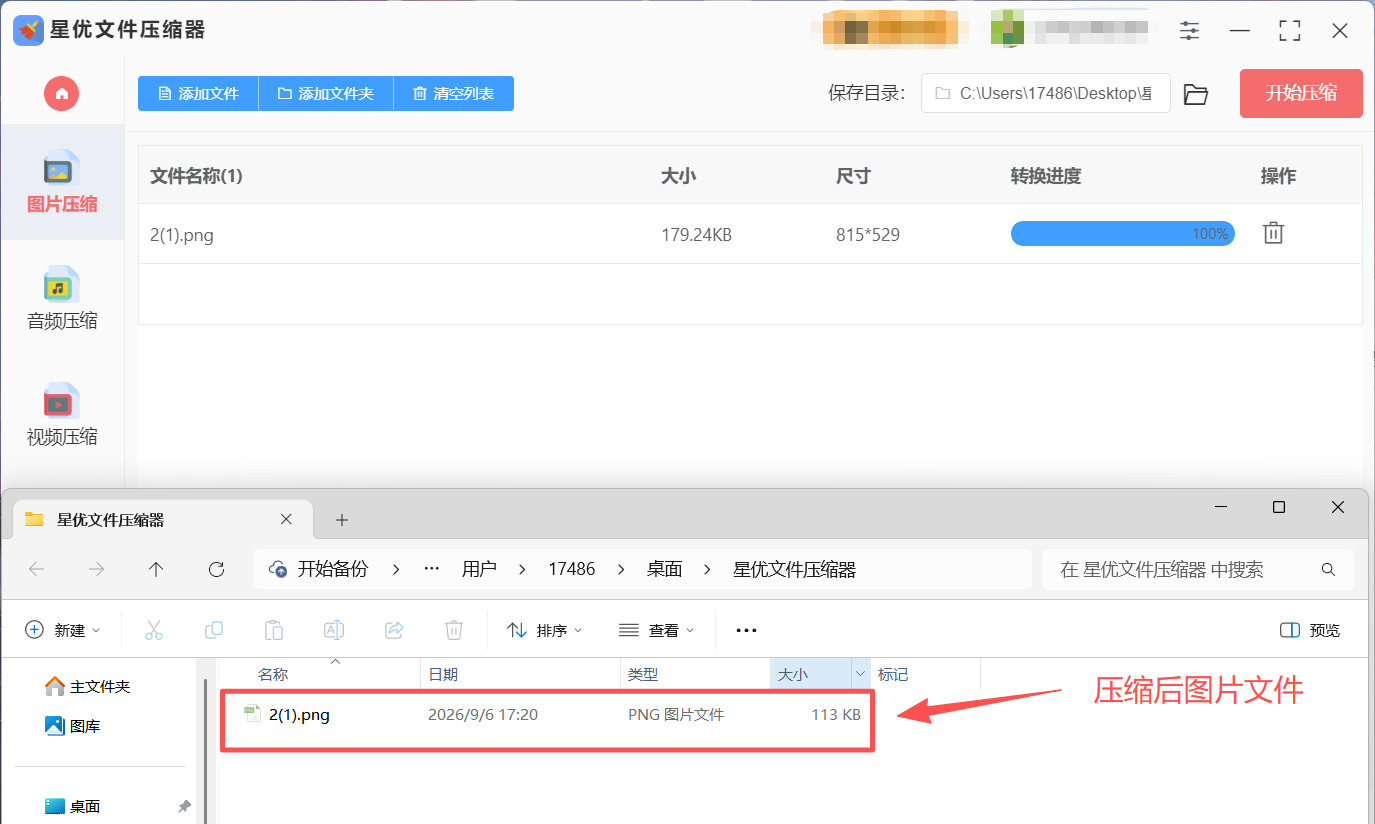Go back in File Explorer

(x=37, y=569)
